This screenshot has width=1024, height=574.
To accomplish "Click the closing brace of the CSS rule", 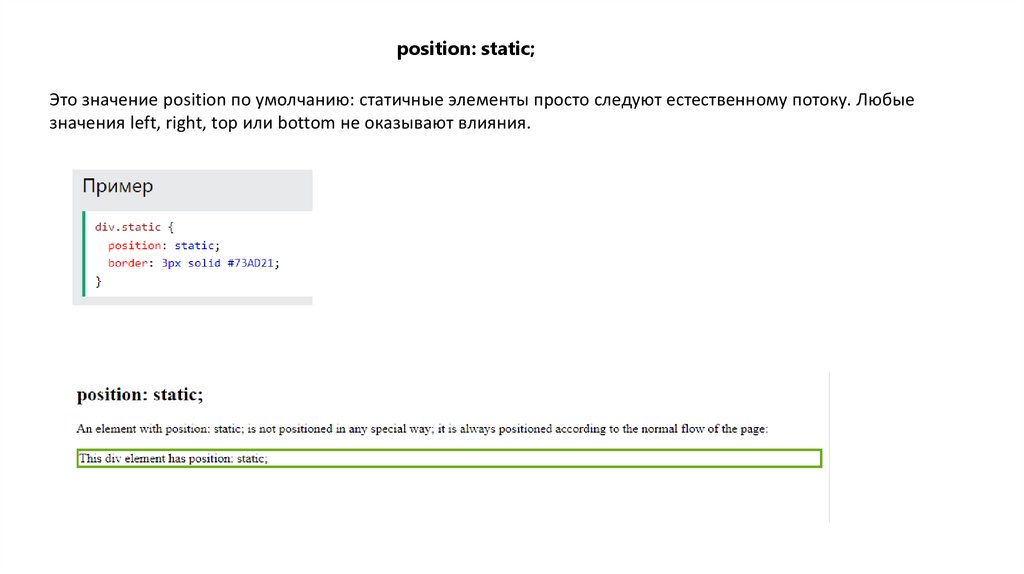I will pos(98,282).
